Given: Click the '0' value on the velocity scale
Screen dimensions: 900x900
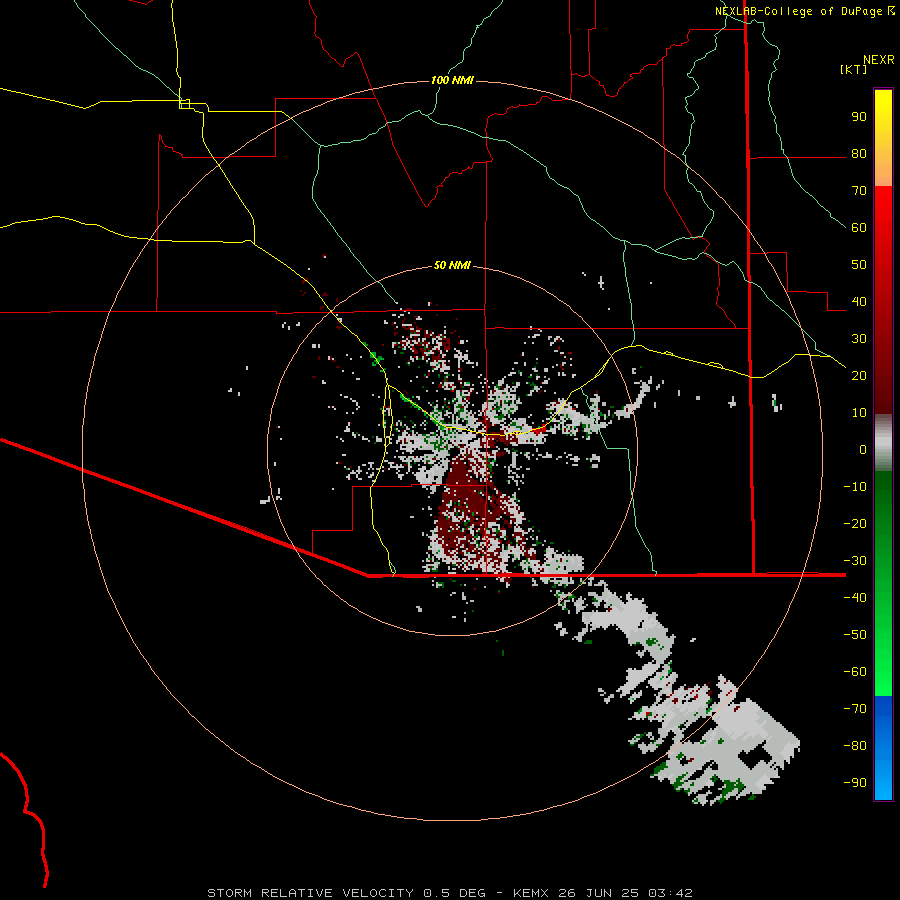Looking at the screenshot, I should coord(863,449).
